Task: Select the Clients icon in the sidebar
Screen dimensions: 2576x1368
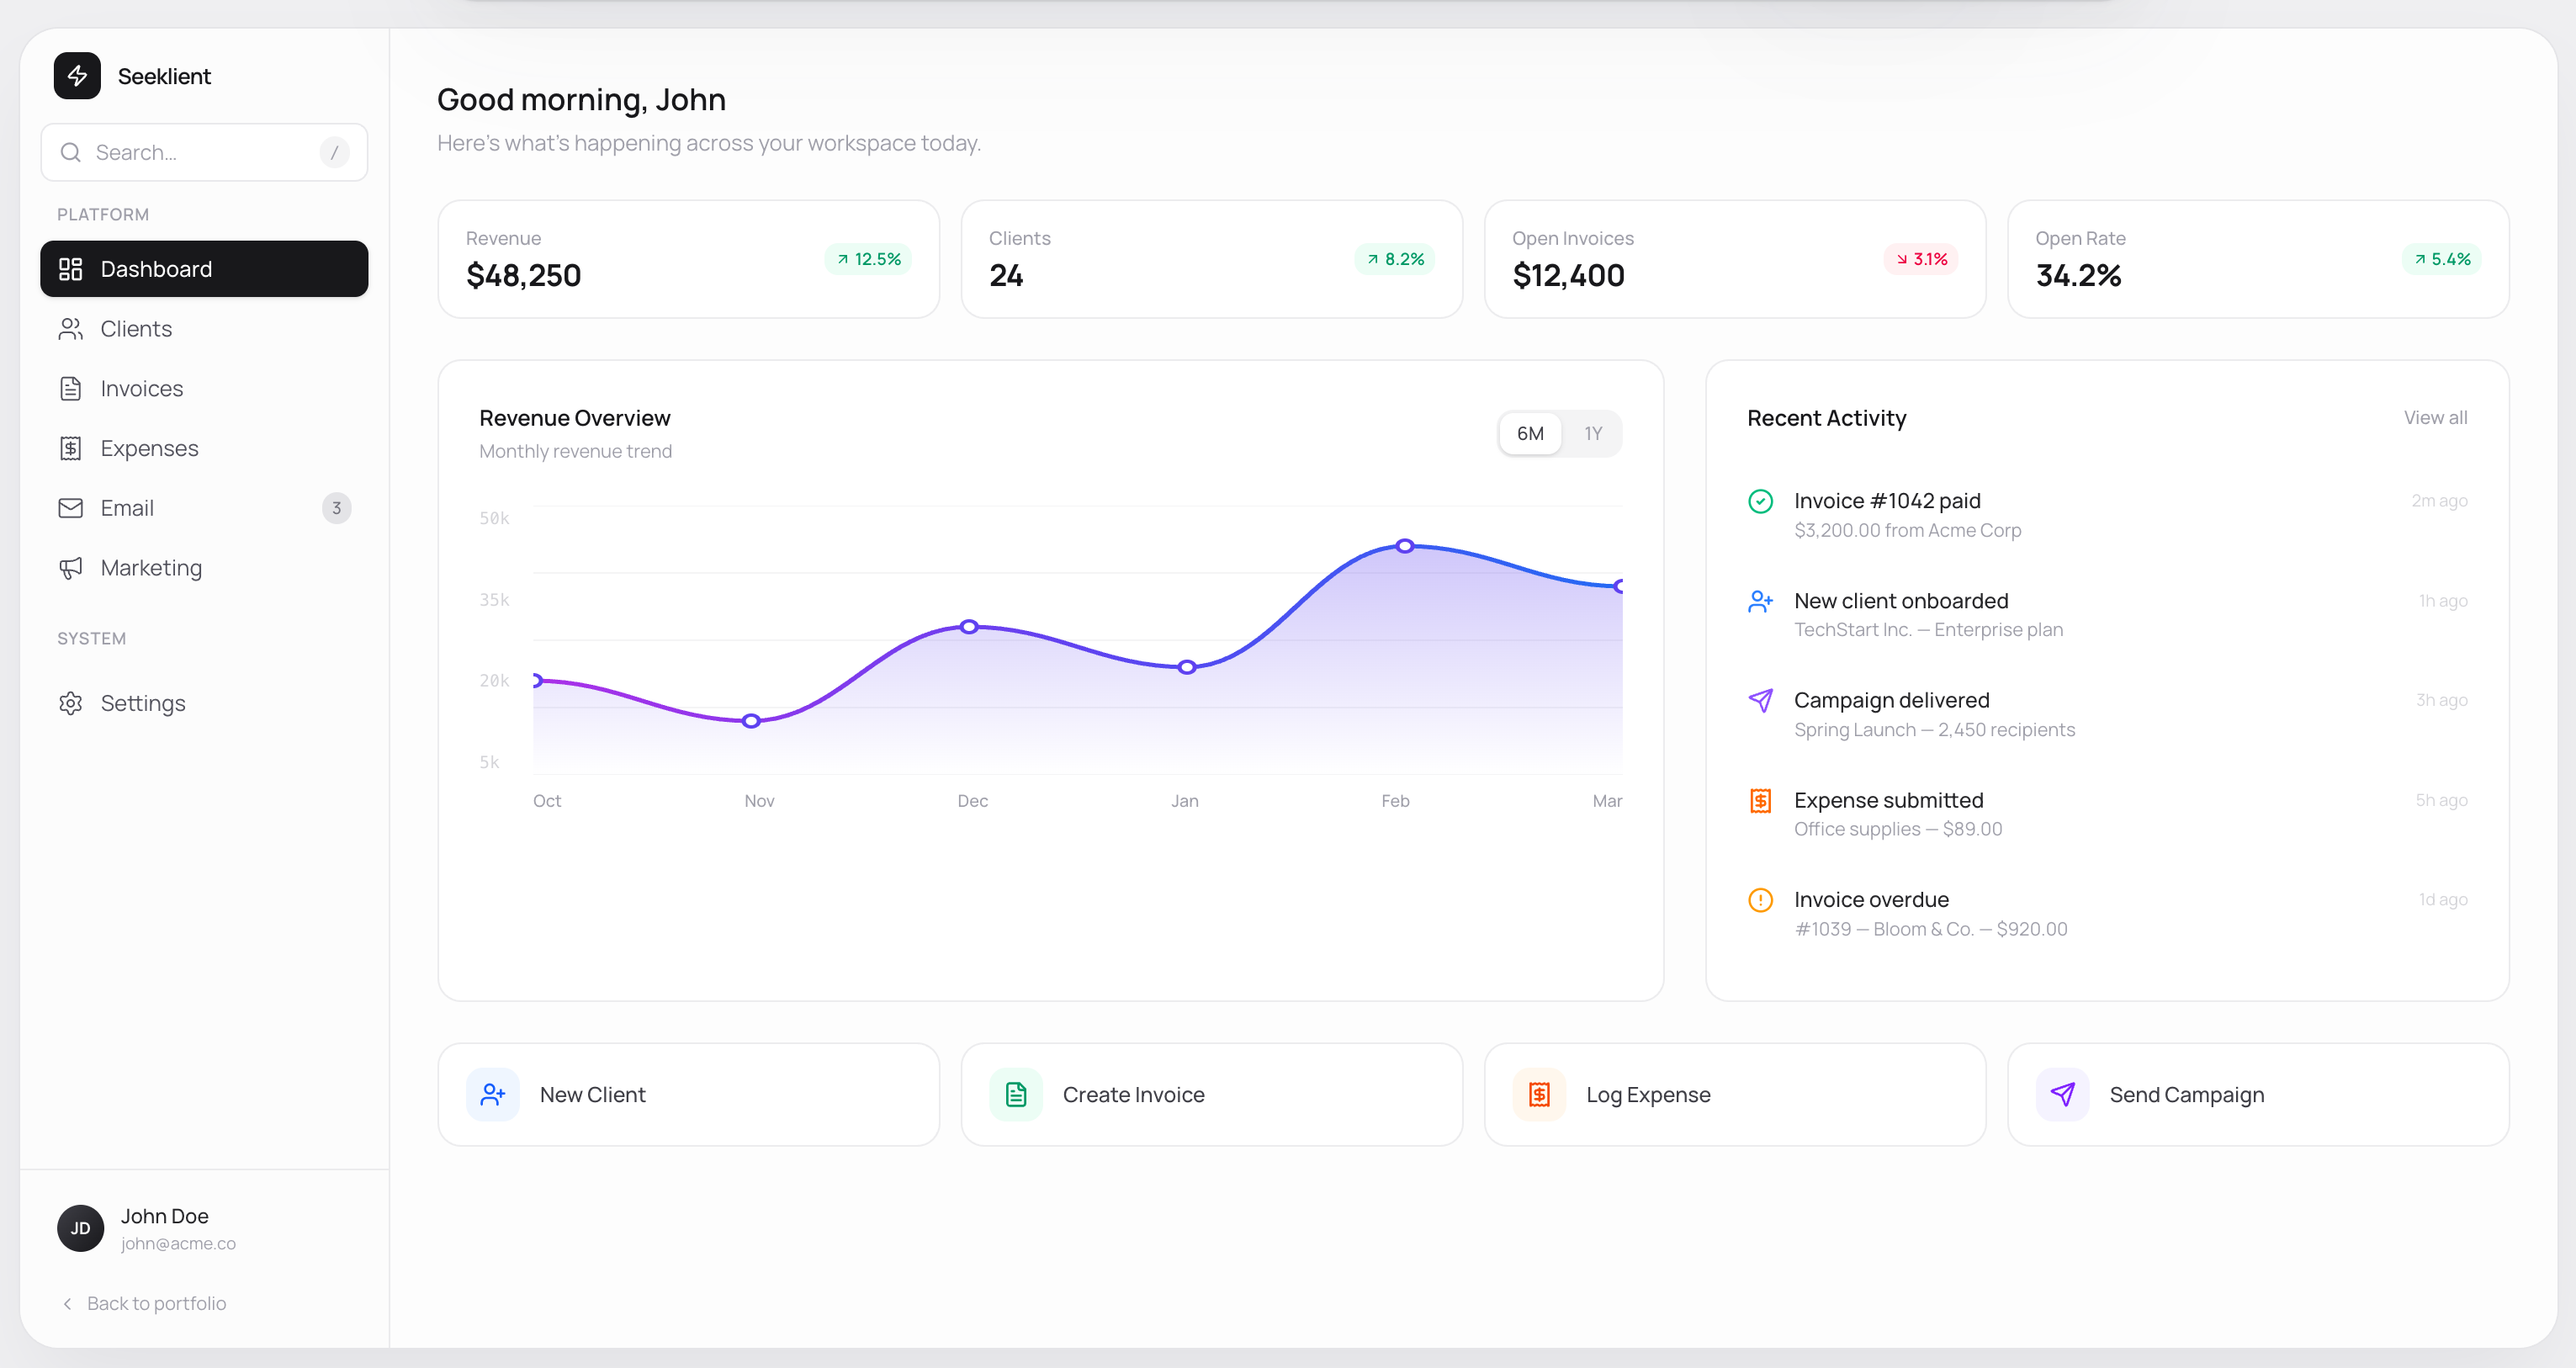Action: [x=70, y=328]
